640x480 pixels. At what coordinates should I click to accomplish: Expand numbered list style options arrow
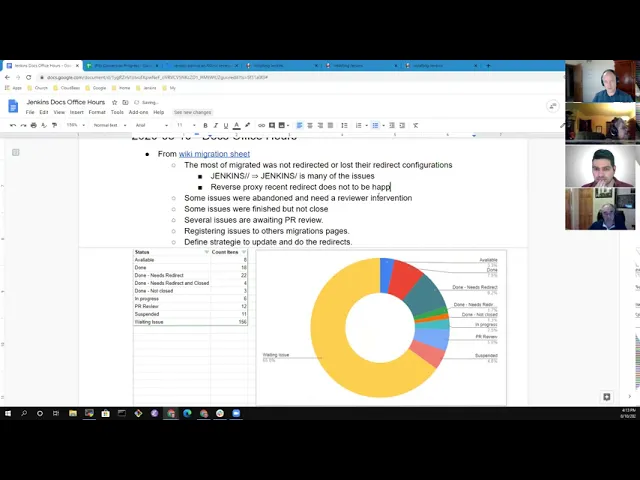[367, 126]
